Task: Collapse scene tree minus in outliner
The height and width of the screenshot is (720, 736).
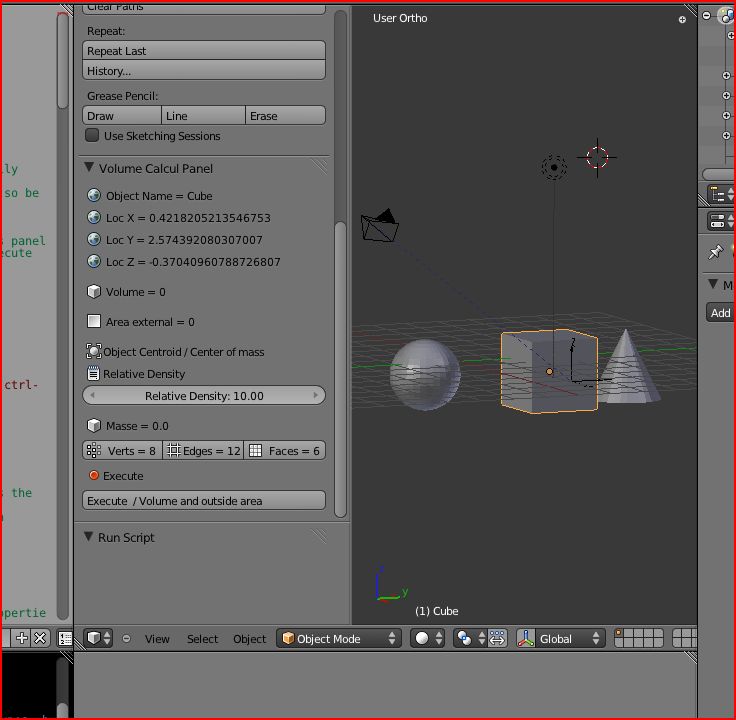Action: tap(706, 15)
